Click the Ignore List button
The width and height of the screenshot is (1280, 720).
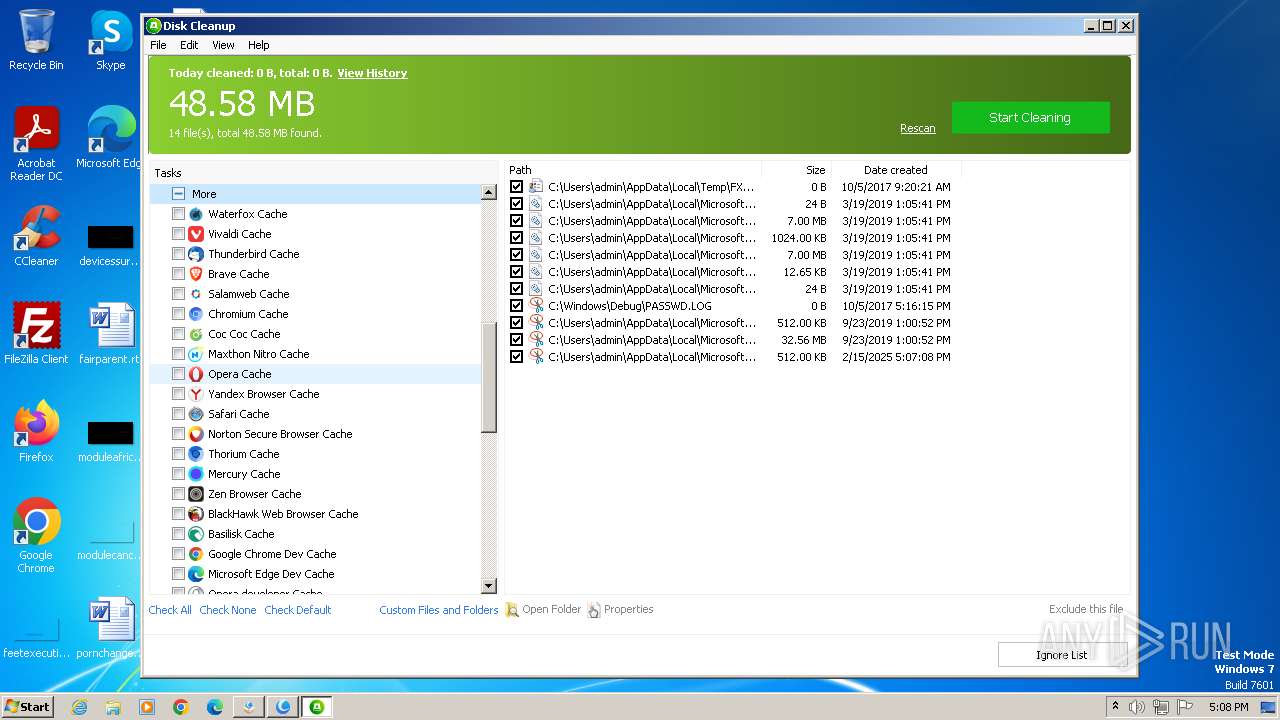[x=1062, y=655]
